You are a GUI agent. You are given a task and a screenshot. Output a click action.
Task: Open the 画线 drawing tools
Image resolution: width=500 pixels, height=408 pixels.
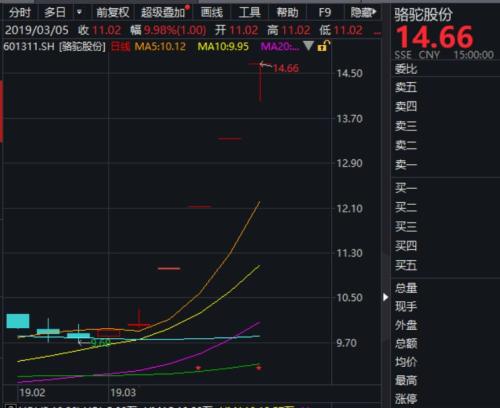(x=212, y=13)
